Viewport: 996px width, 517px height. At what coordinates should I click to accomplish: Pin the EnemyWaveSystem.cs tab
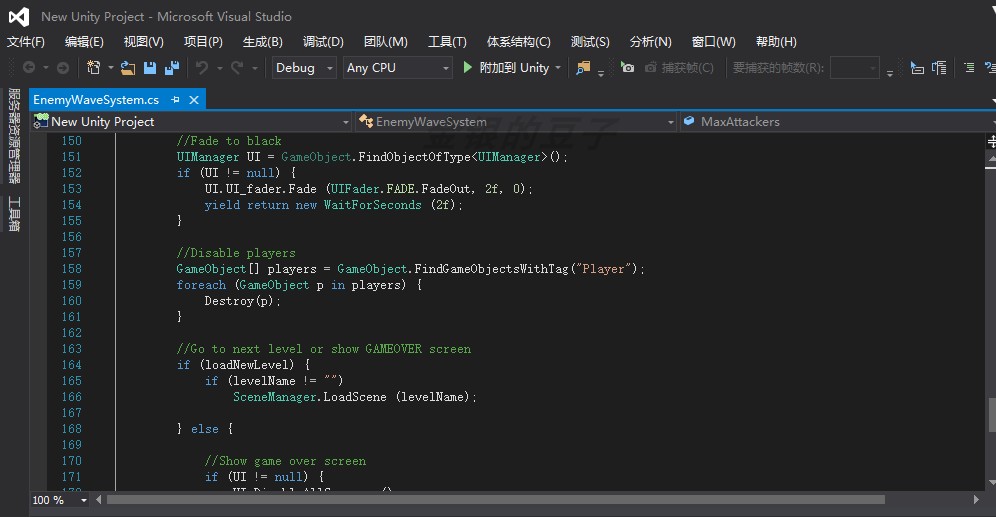pos(175,100)
